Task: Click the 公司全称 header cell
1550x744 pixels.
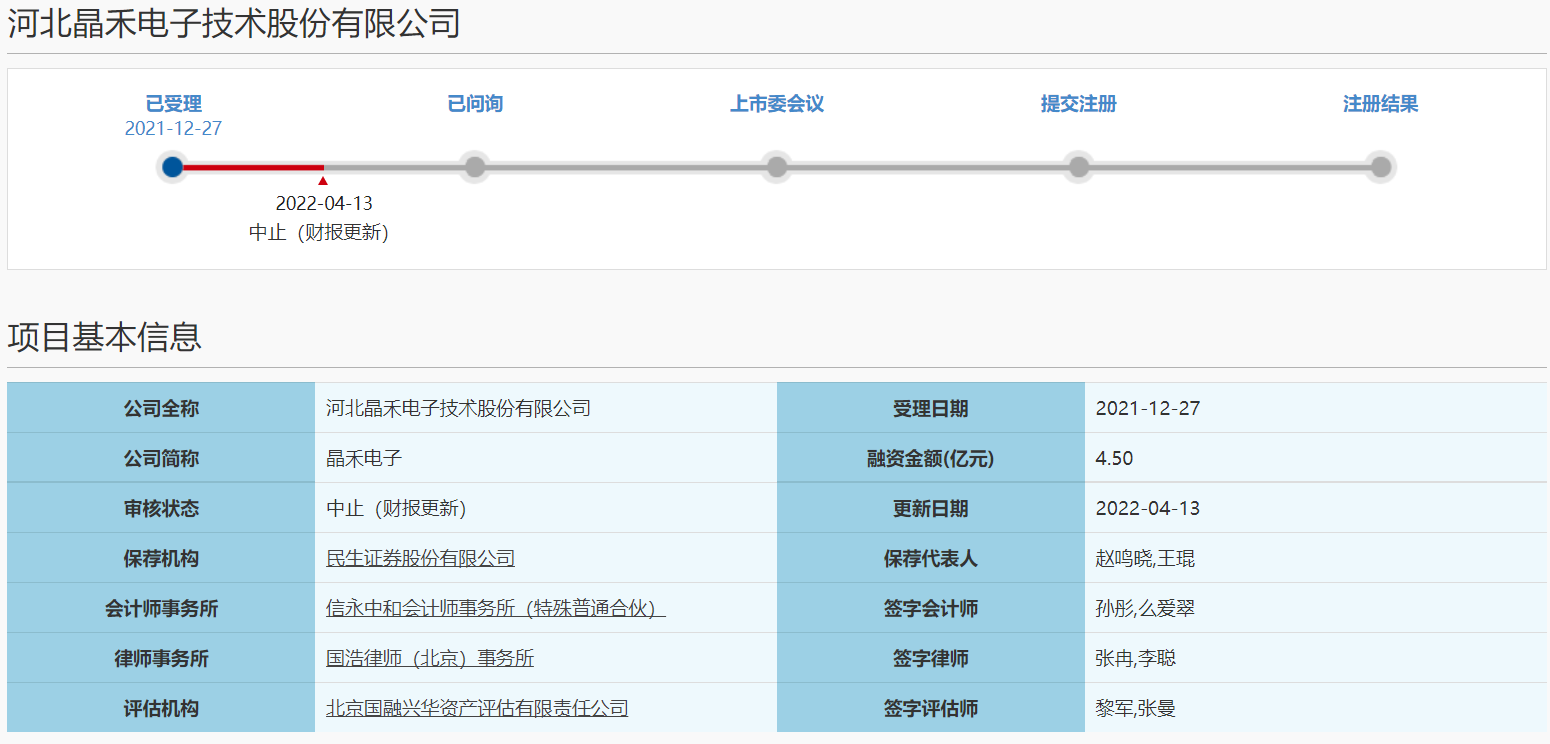Action: (x=161, y=408)
